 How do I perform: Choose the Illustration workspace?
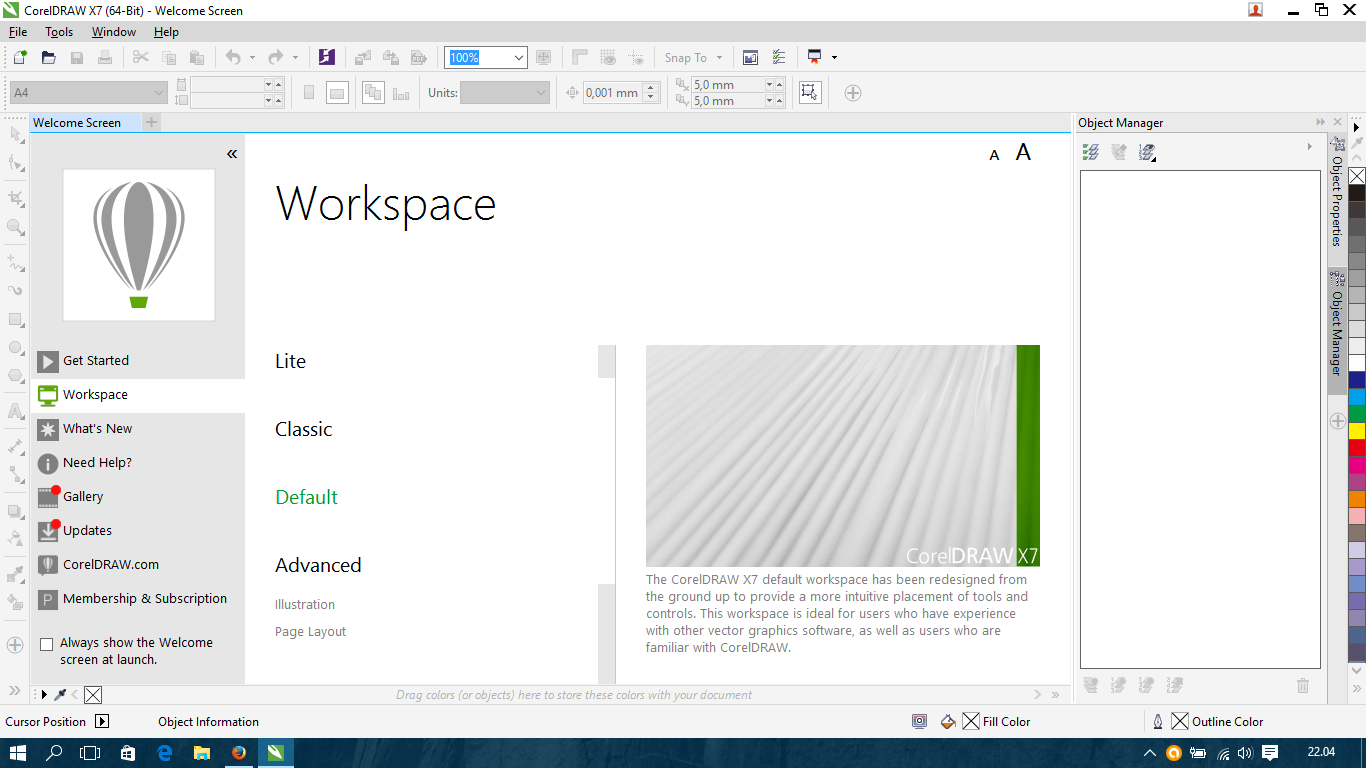coord(305,604)
